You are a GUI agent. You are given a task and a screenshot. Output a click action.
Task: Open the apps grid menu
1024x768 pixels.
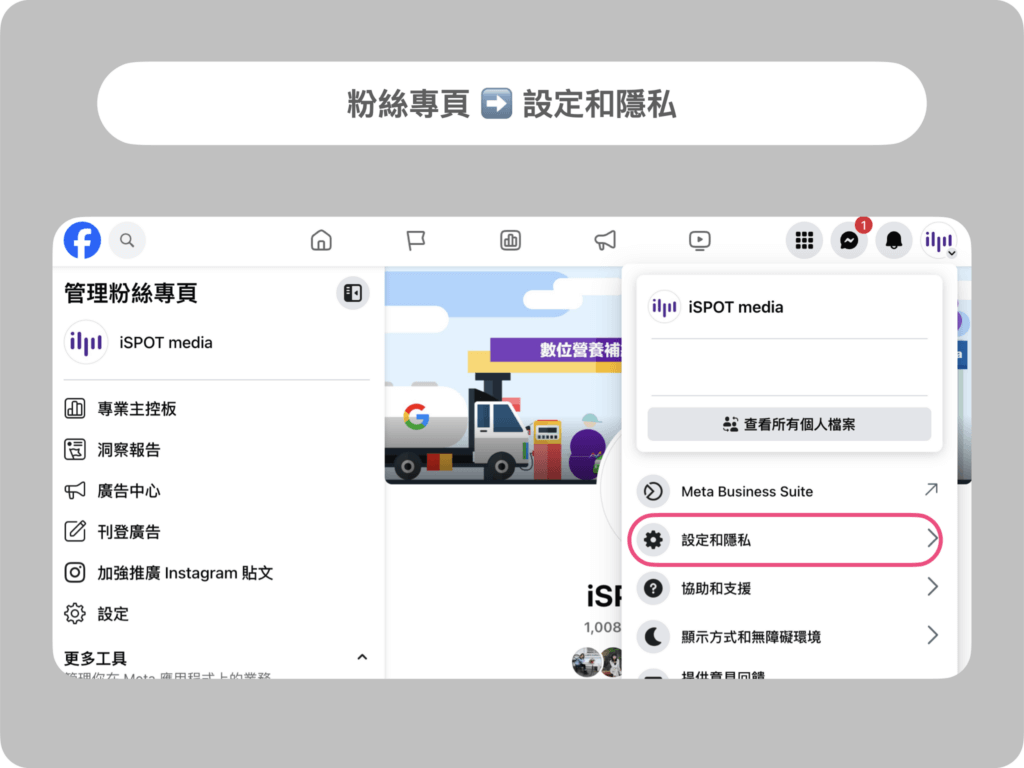point(804,240)
